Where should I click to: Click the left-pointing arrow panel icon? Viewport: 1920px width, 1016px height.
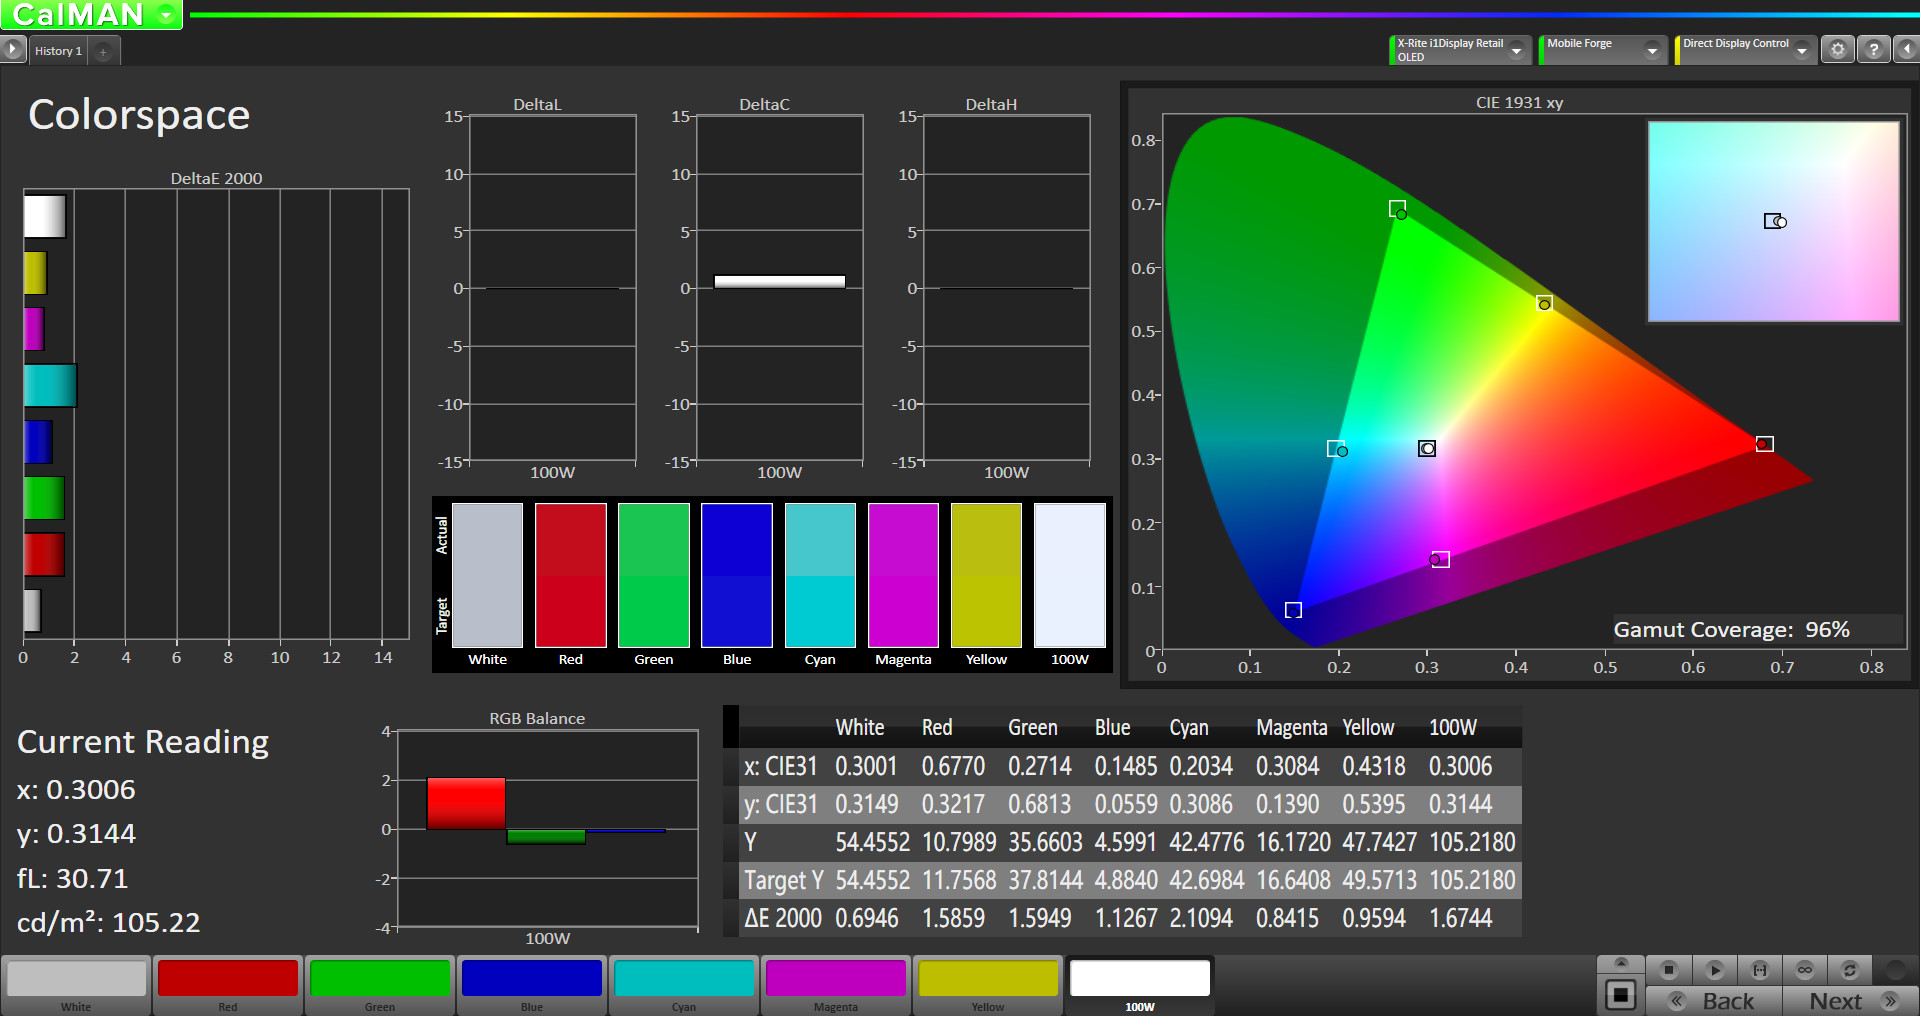1907,49
